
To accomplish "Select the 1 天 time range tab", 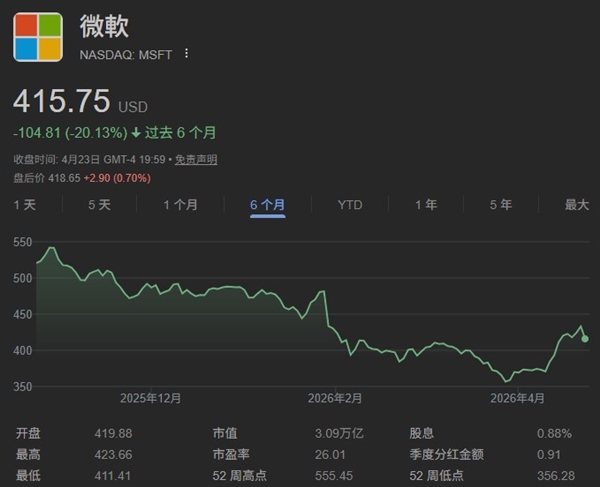I will click(x=25, y=204).
